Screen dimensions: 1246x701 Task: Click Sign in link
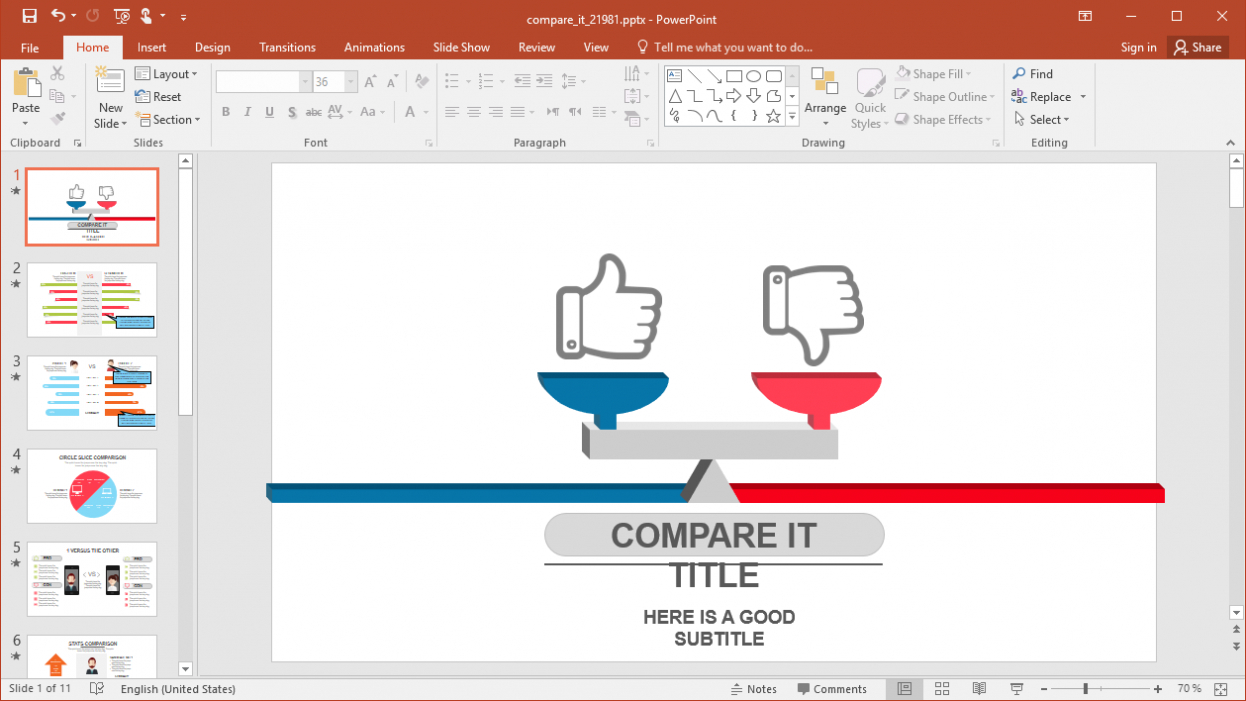[1138, 47]
